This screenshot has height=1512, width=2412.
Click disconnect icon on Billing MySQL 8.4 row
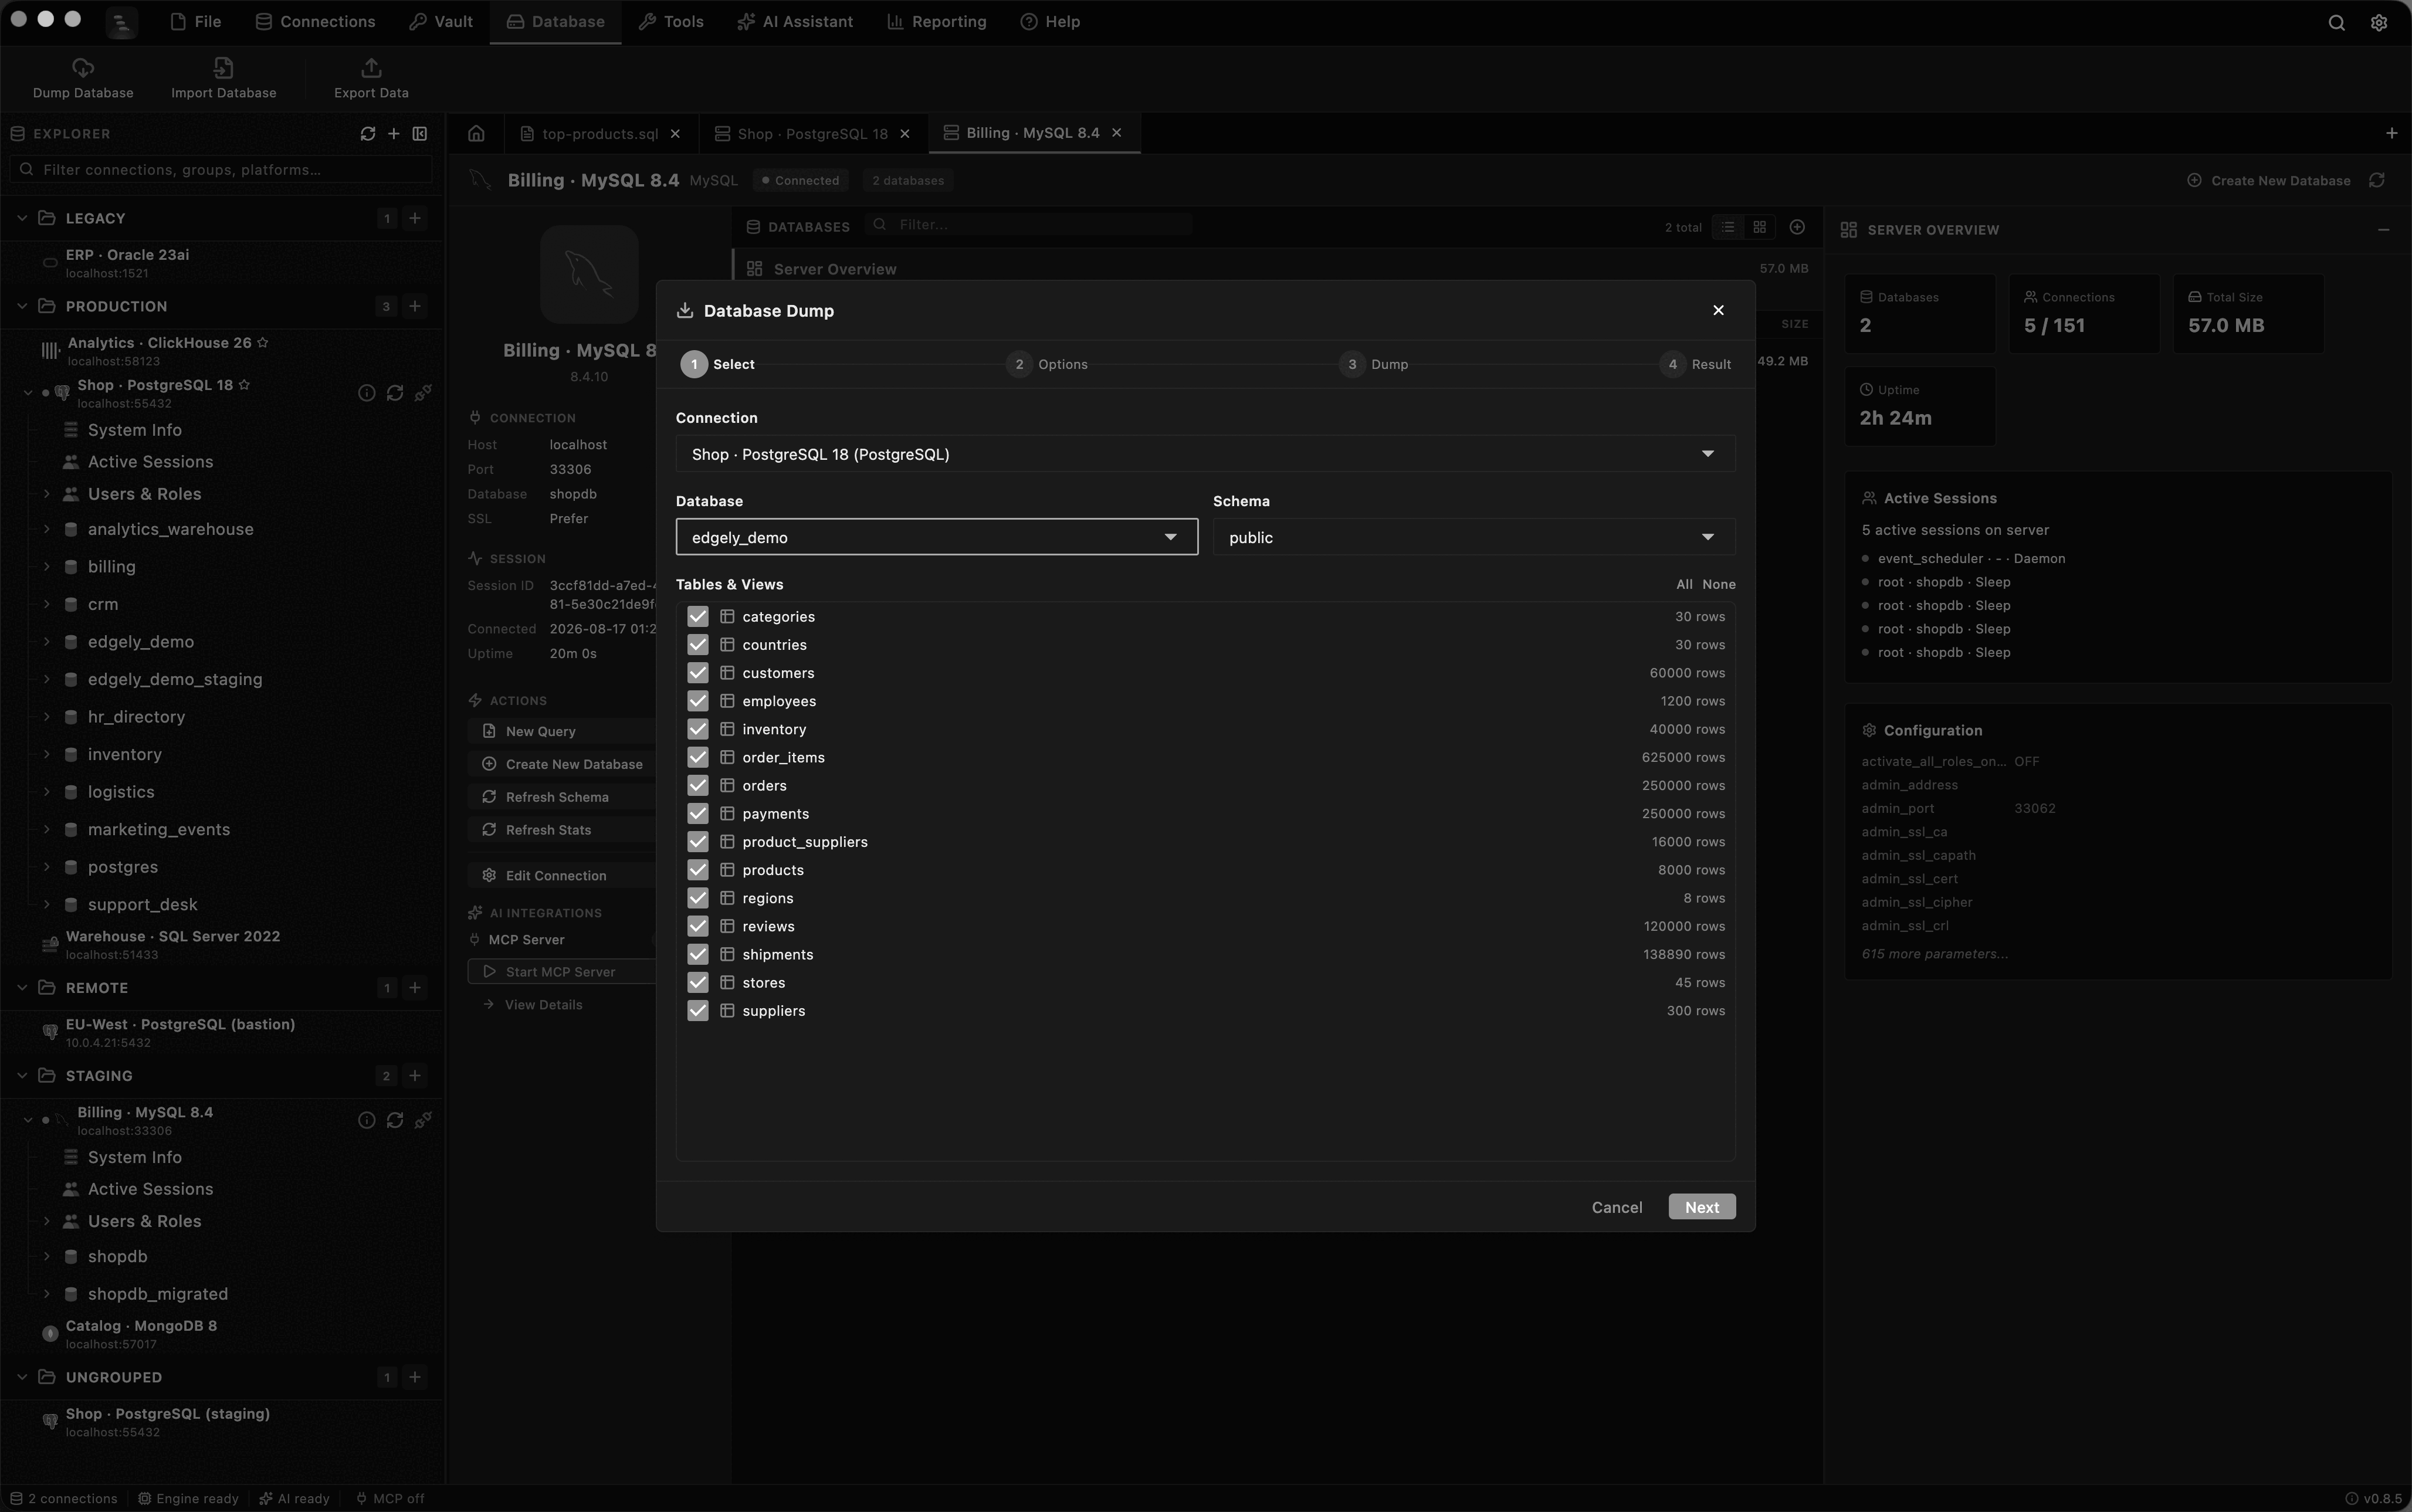click(423, 1120)
